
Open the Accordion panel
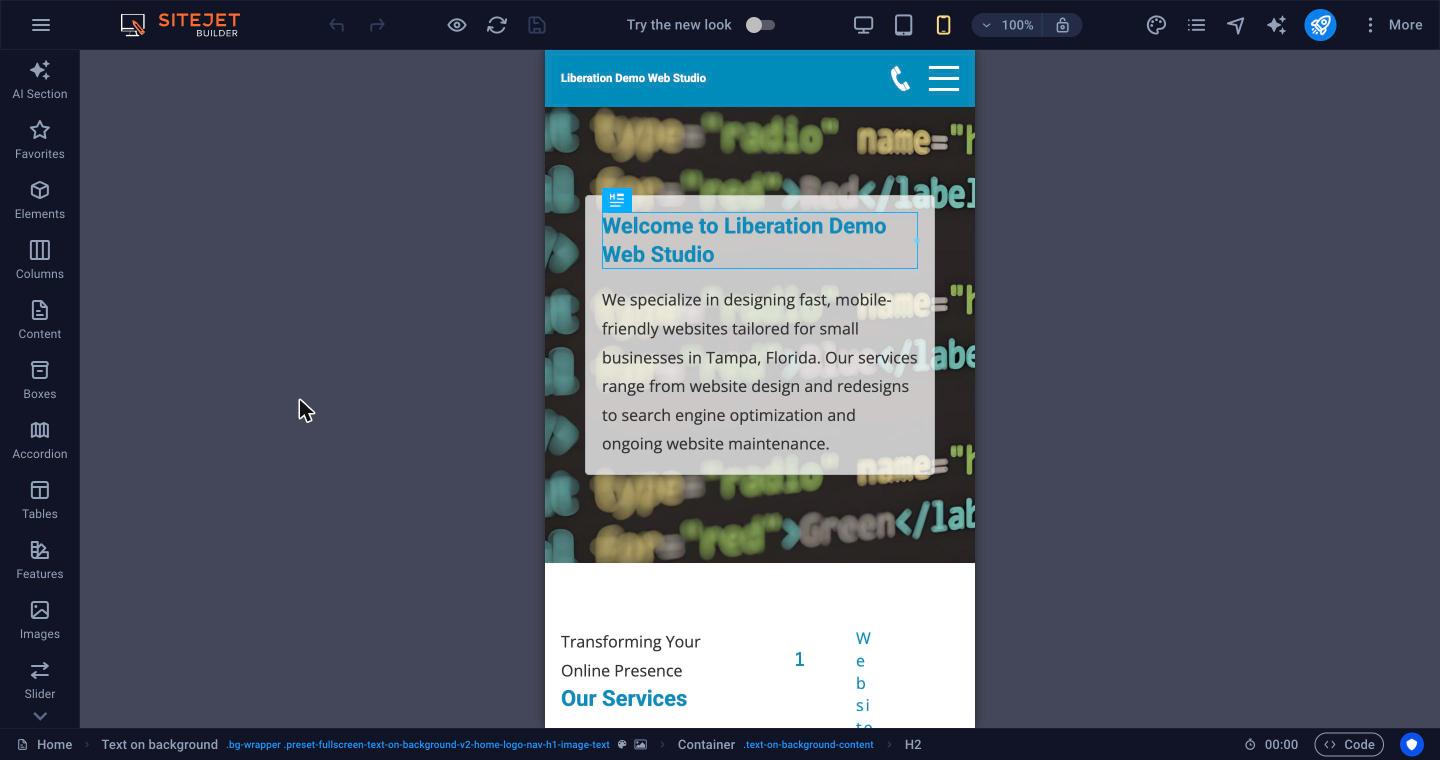[40, 440]
